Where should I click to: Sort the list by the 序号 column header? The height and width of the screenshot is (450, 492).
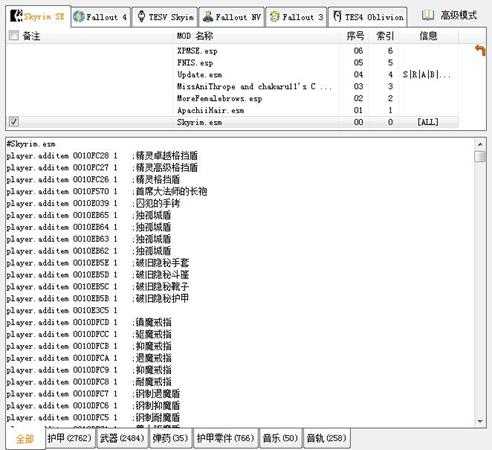355,36
